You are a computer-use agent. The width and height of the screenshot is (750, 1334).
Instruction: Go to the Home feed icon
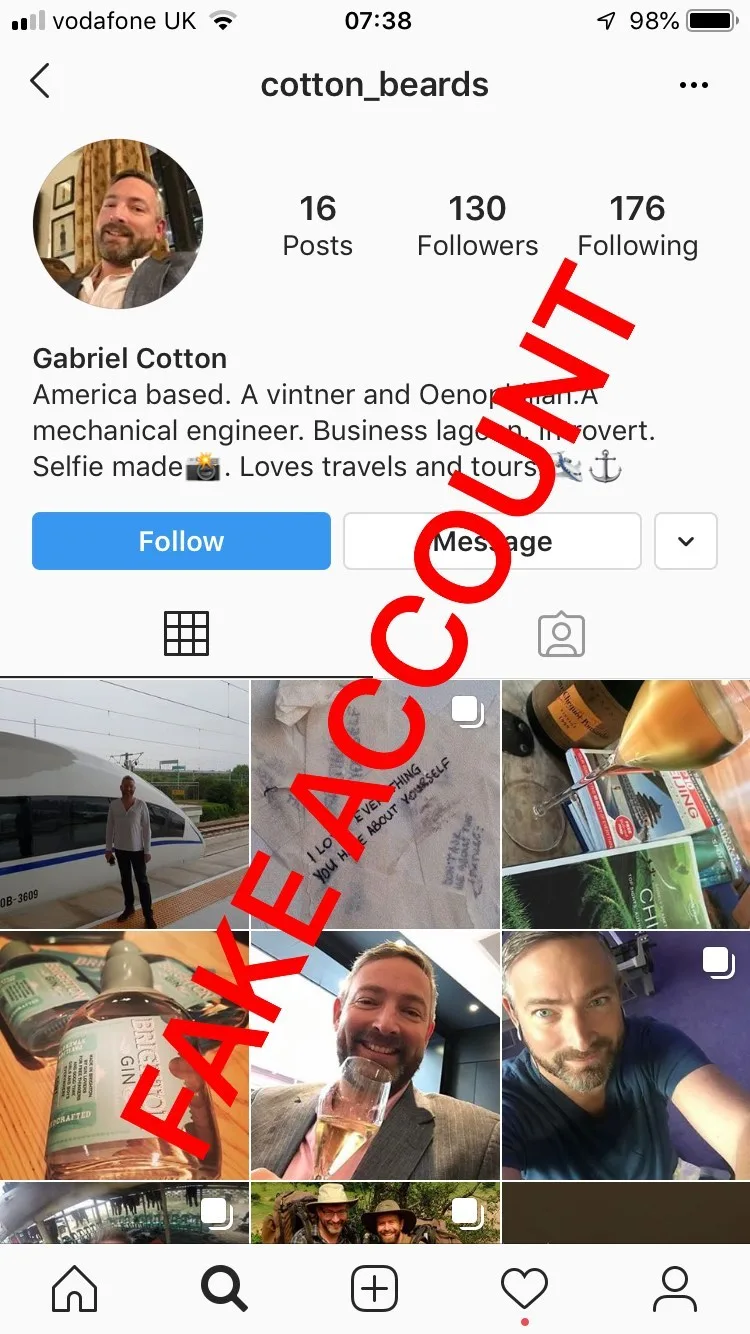point(75,1289)
